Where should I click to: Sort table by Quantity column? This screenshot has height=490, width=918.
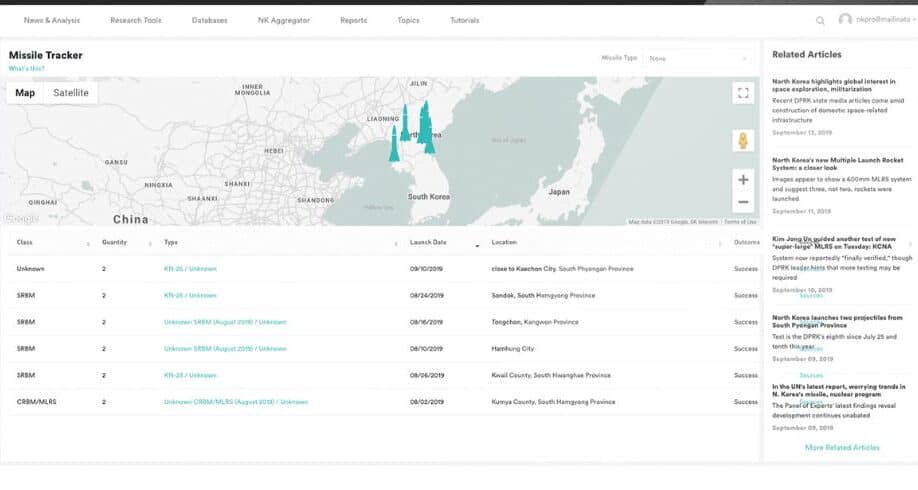[x=115, y=242]
